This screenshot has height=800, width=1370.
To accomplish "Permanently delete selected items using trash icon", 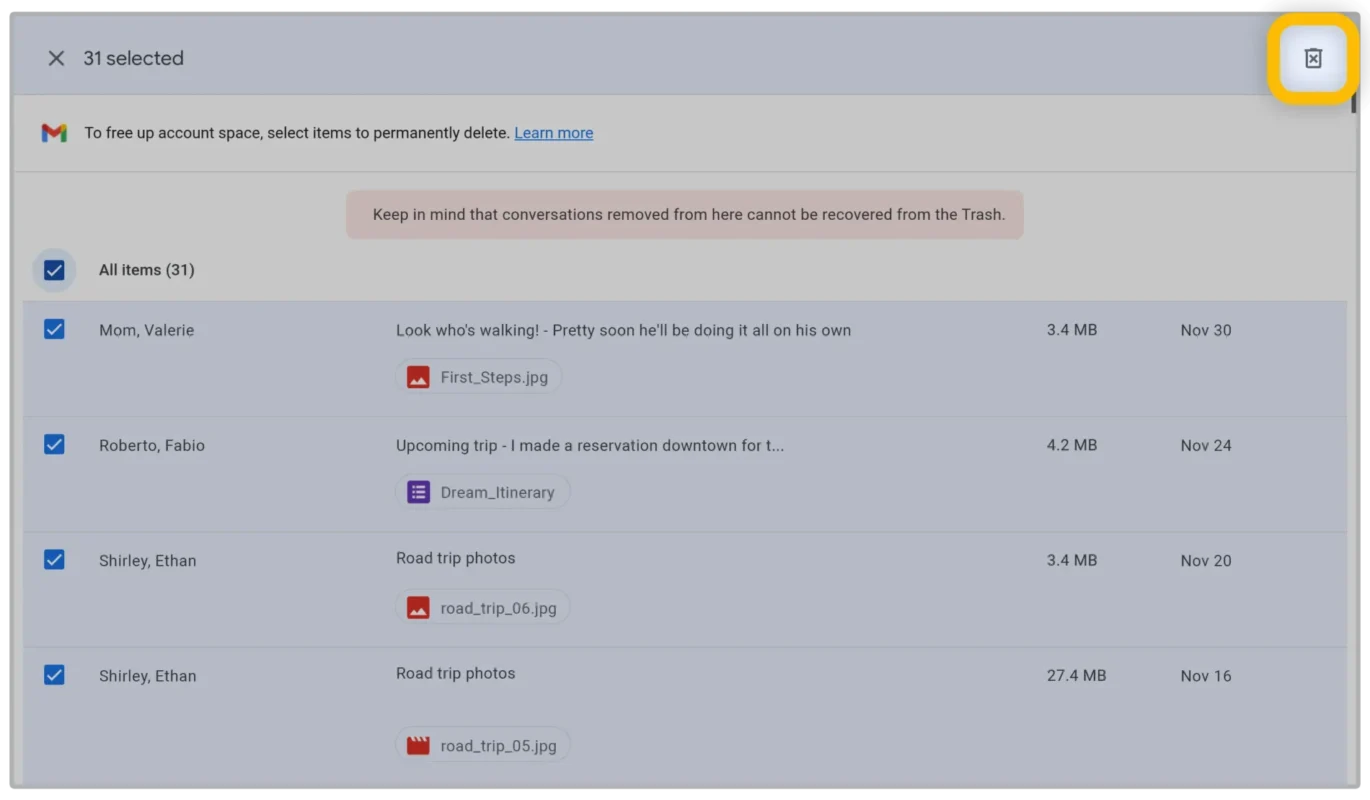I will (x=1311, y=58).
